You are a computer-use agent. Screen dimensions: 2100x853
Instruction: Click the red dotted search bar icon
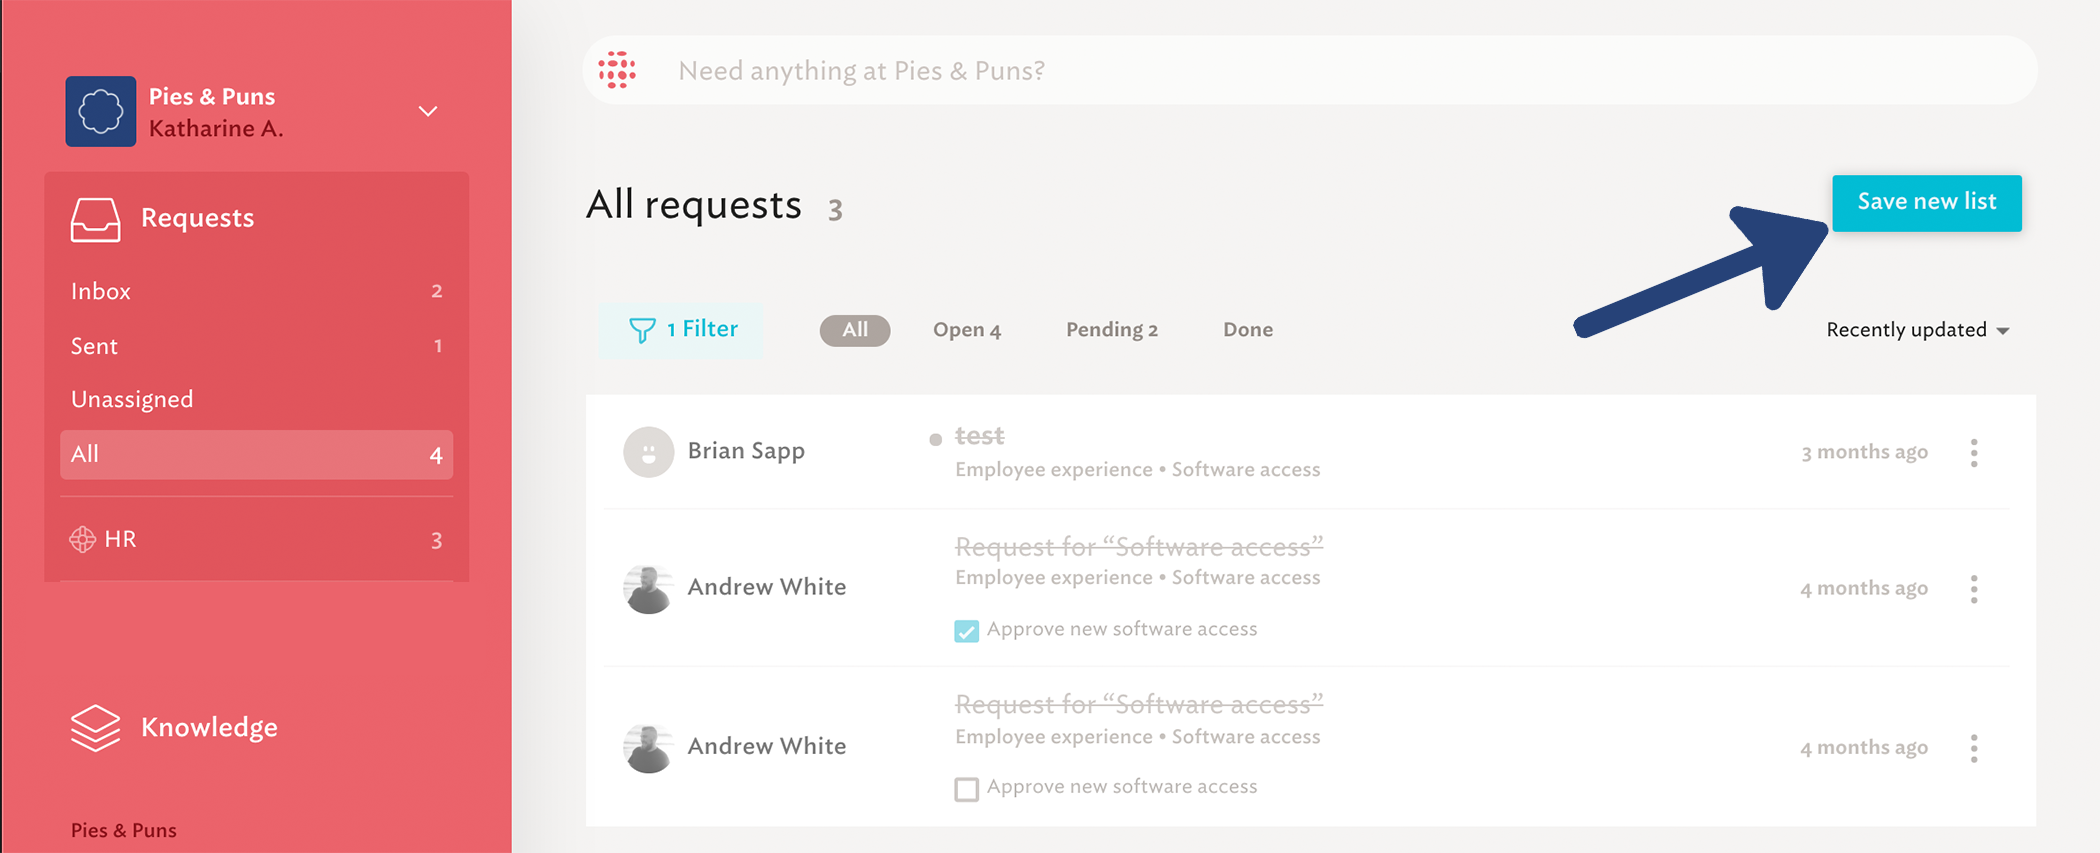coord(617,70)
